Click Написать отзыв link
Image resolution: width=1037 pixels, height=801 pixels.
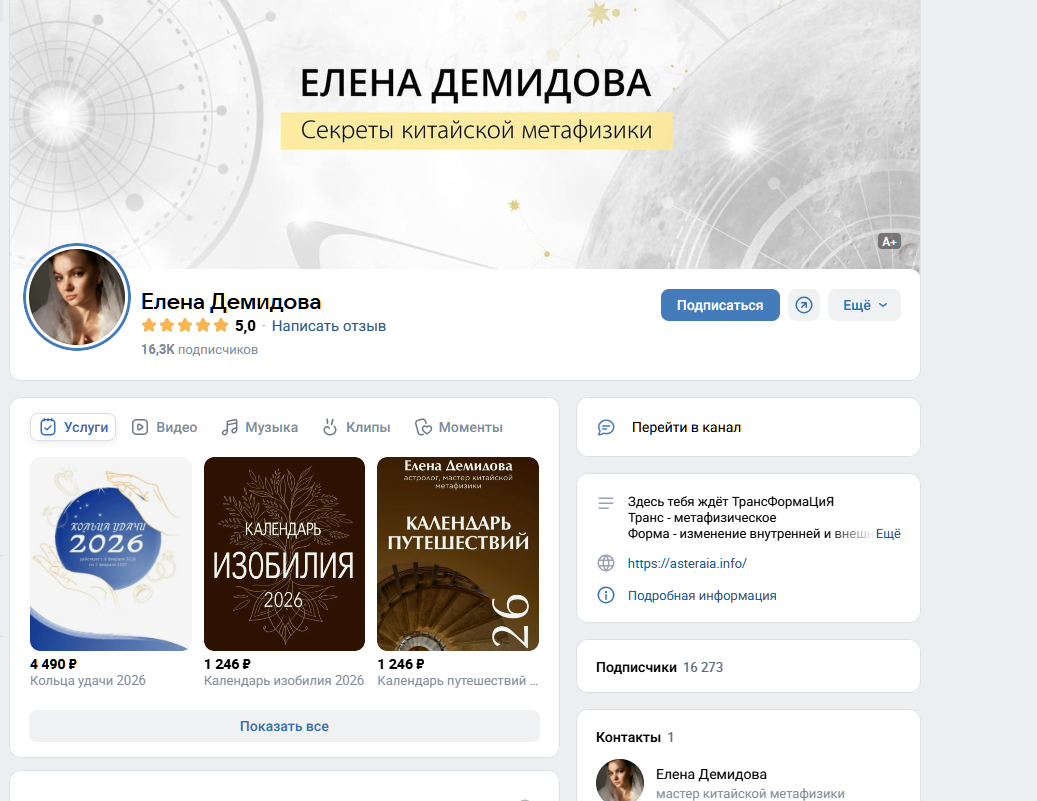pos(329,326)
